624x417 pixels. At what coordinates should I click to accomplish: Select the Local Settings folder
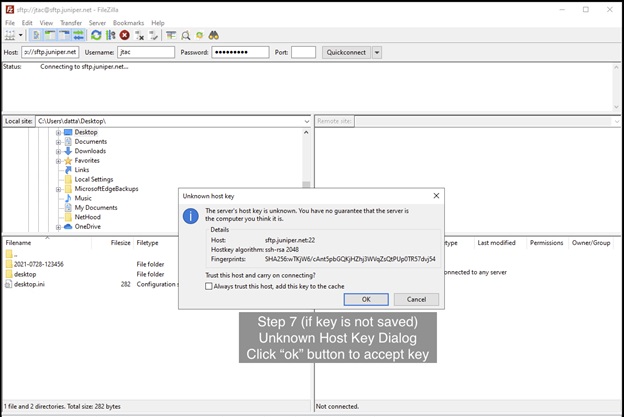(x=94, y=179)
